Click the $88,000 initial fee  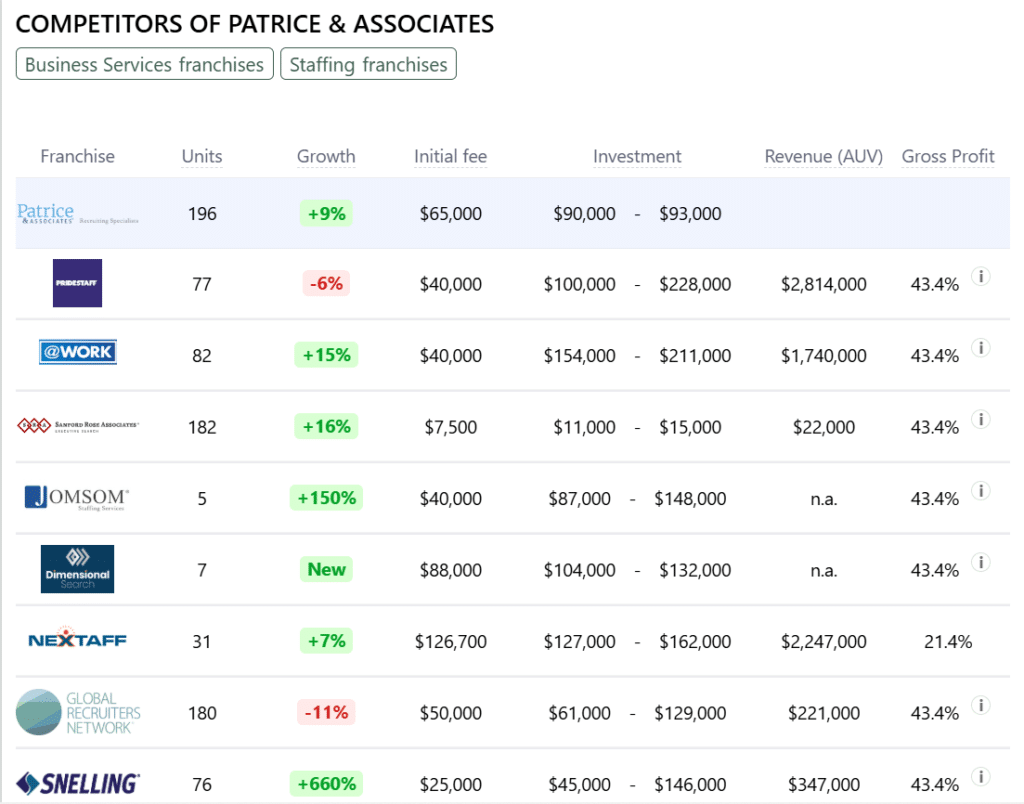pyautogui.click(x=451, y=570)
